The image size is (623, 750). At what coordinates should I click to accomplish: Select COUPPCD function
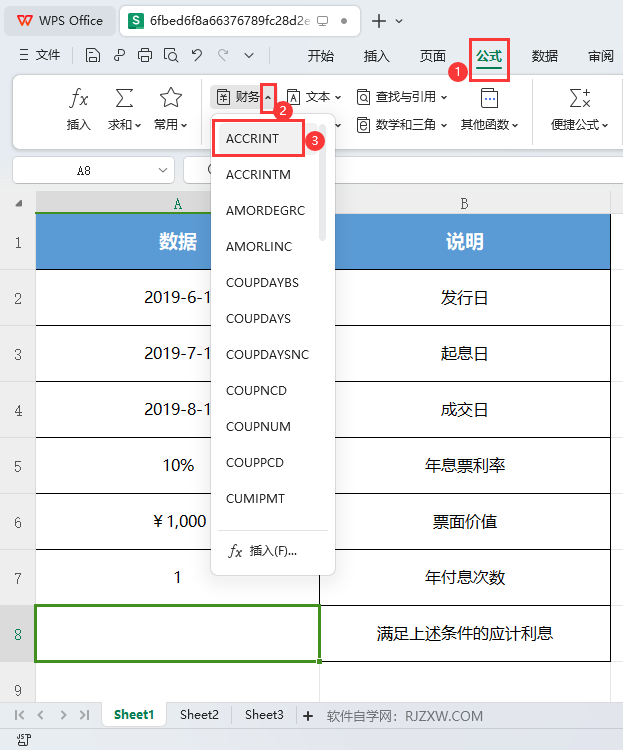(255, 463)
